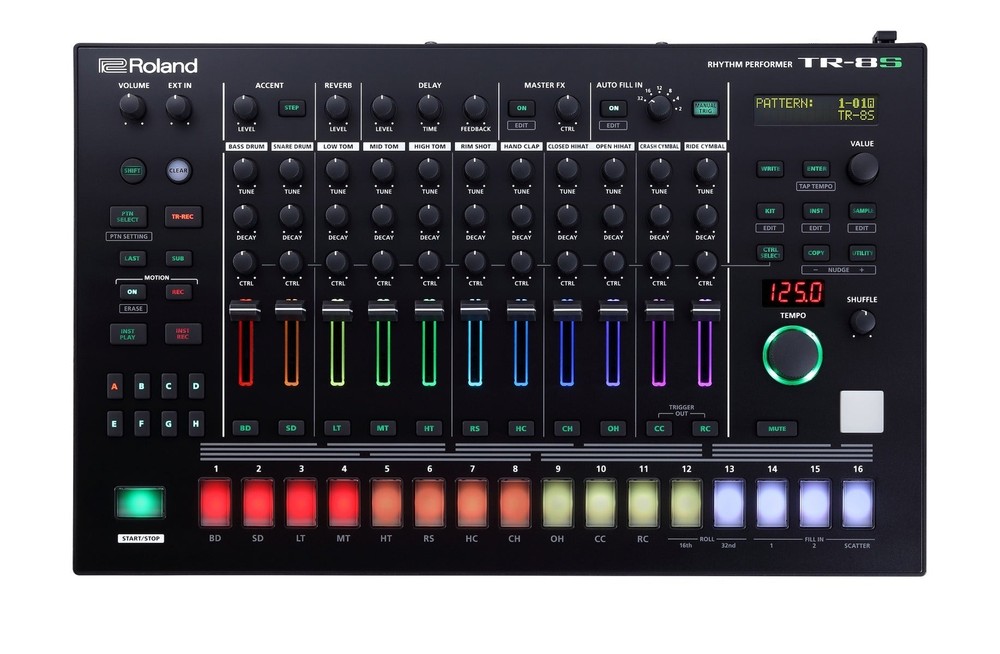Select pattern bank A button
The width and height of the screenshot is (1000, 654).
113,384
